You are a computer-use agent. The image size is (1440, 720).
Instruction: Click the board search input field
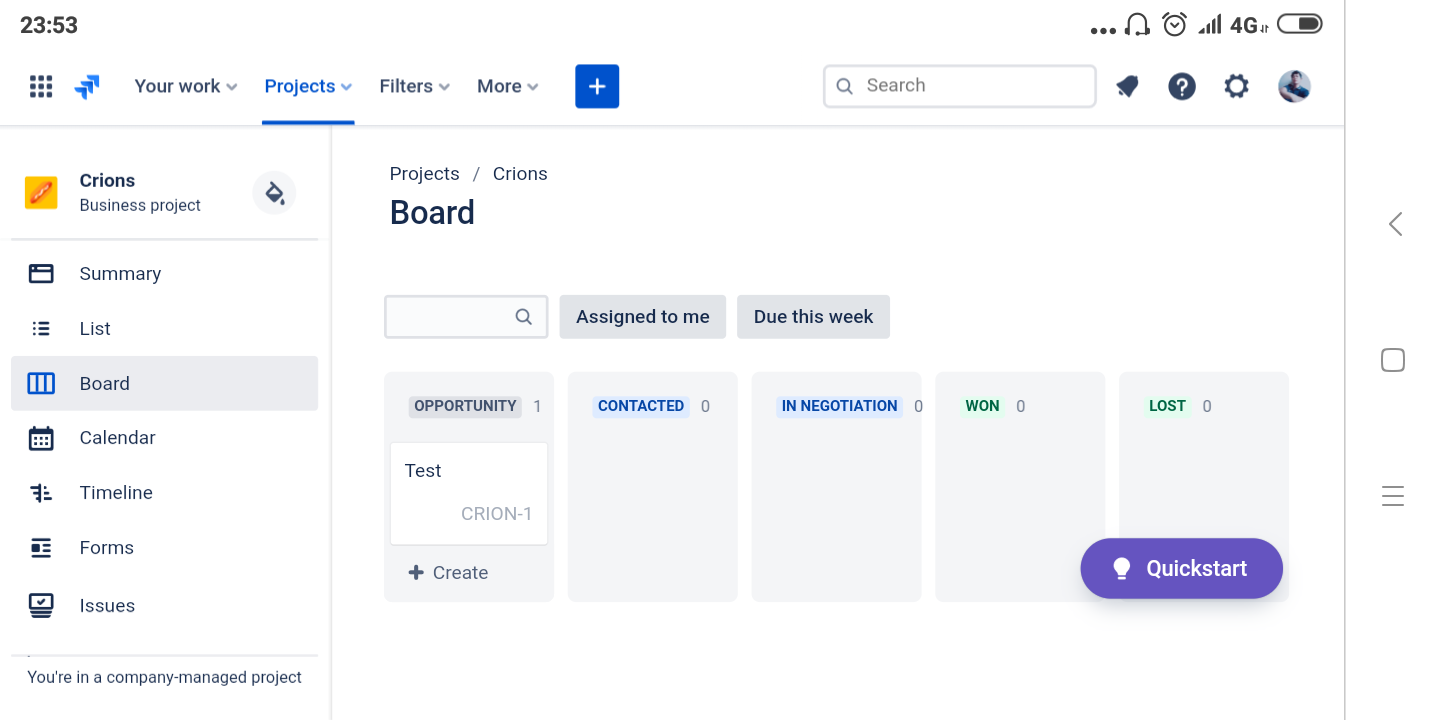coord(466,316)
